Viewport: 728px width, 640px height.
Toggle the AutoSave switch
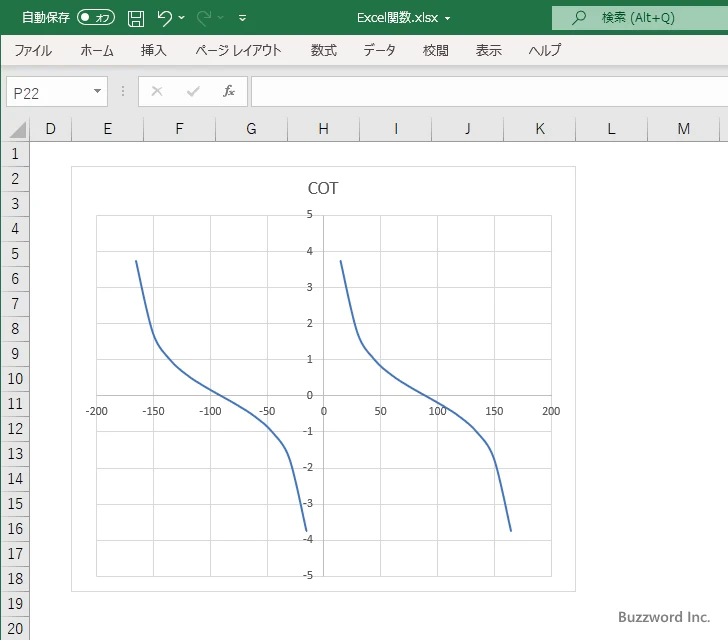pyautogui.click(x=96, y=18)
